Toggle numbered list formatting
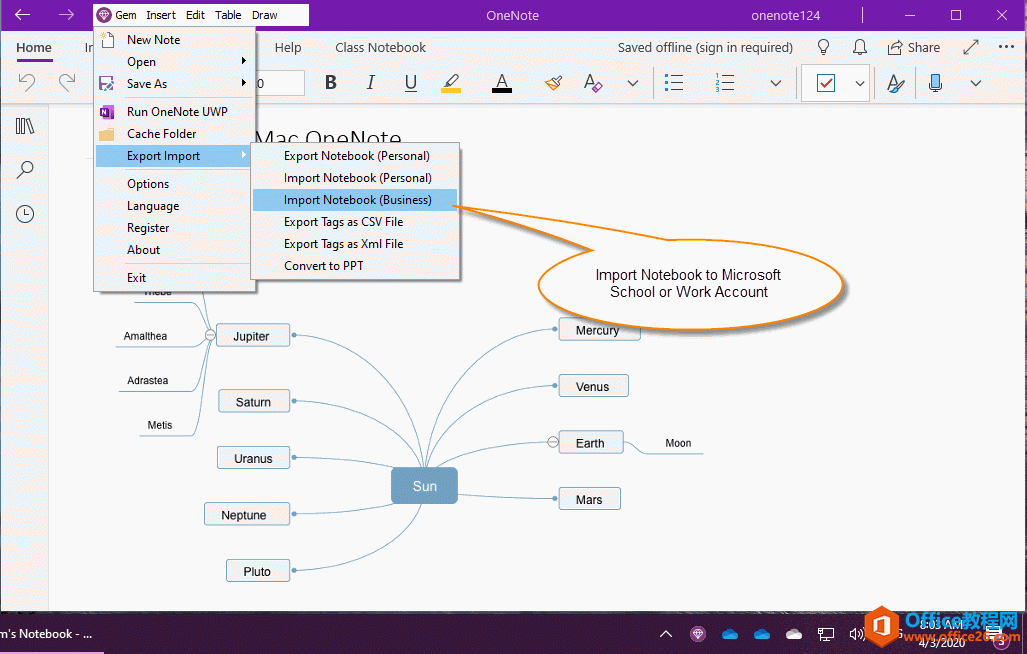1027x654 pixels. click(x=725, y=83)
